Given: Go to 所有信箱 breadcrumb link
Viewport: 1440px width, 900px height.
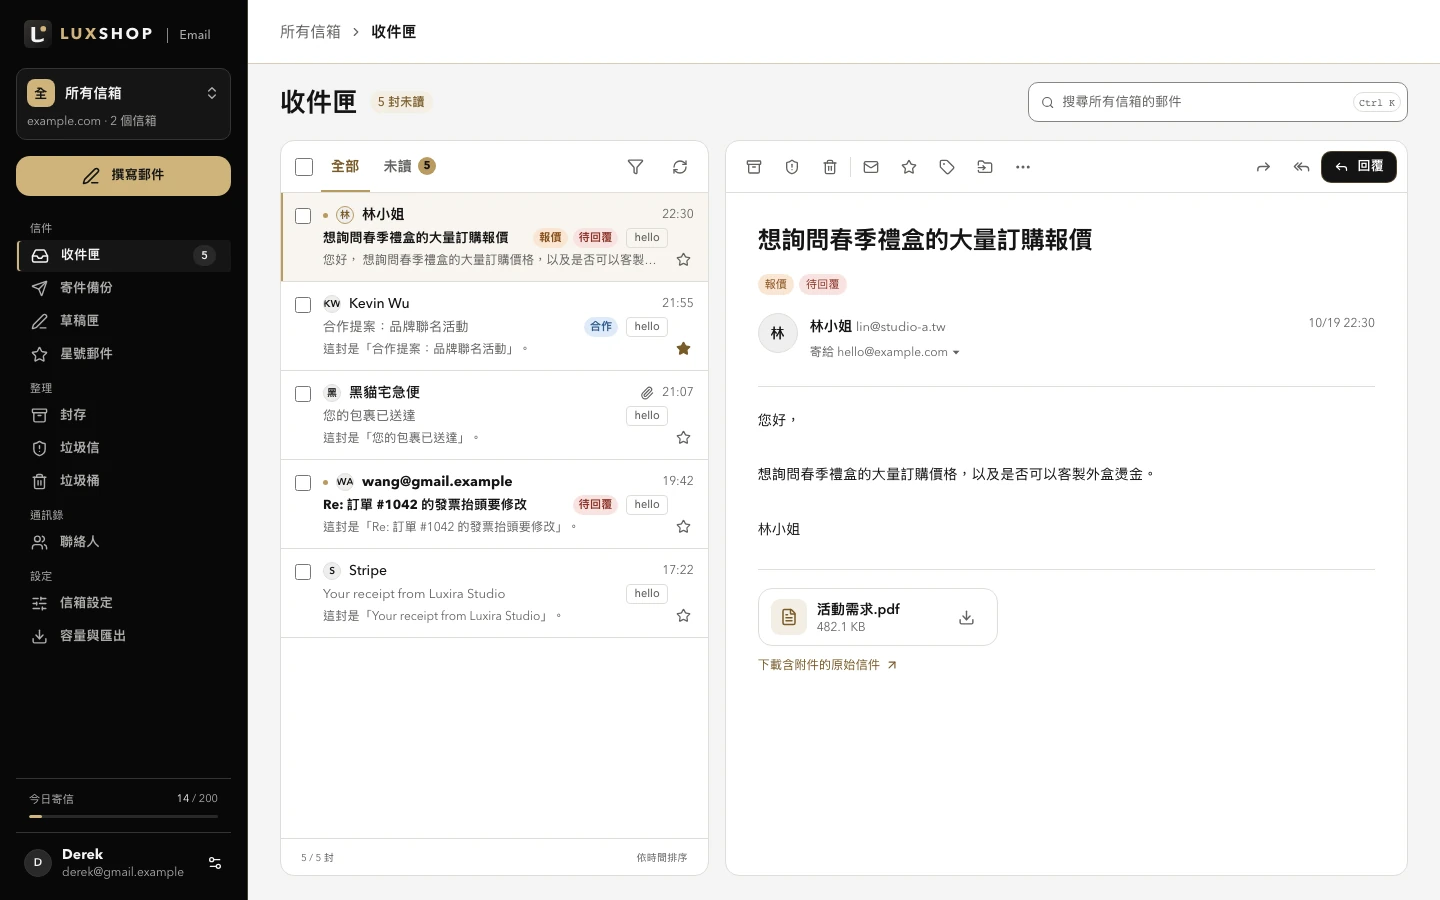Looking at the screenshot, I should 310,32.
